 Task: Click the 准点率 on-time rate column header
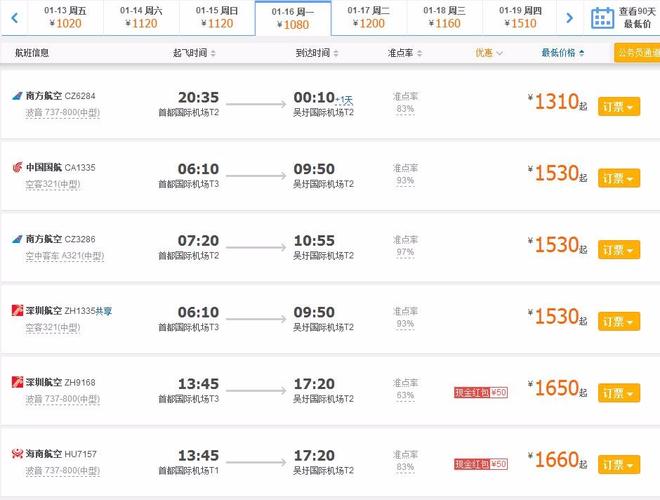(402, 53)
